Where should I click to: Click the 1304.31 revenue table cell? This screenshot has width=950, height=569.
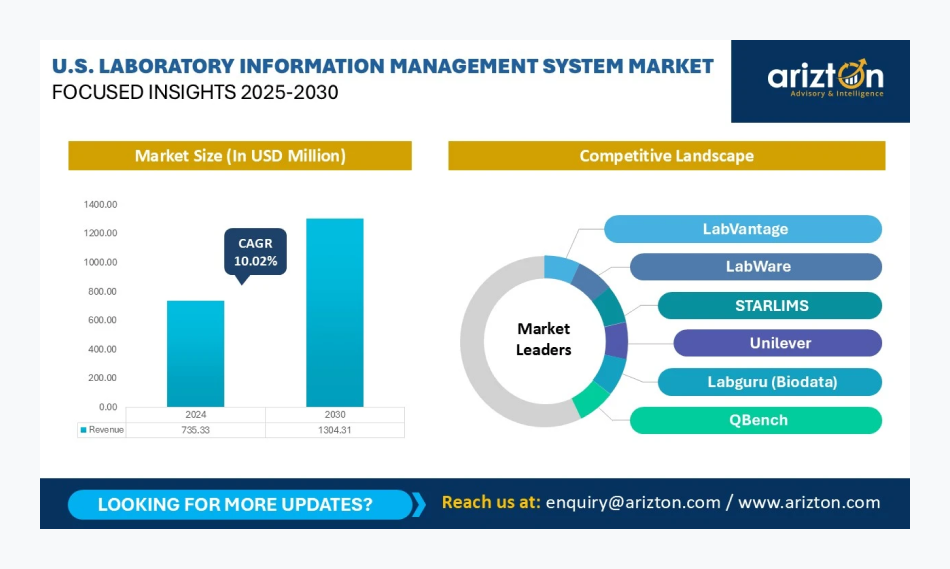[334, 430]
